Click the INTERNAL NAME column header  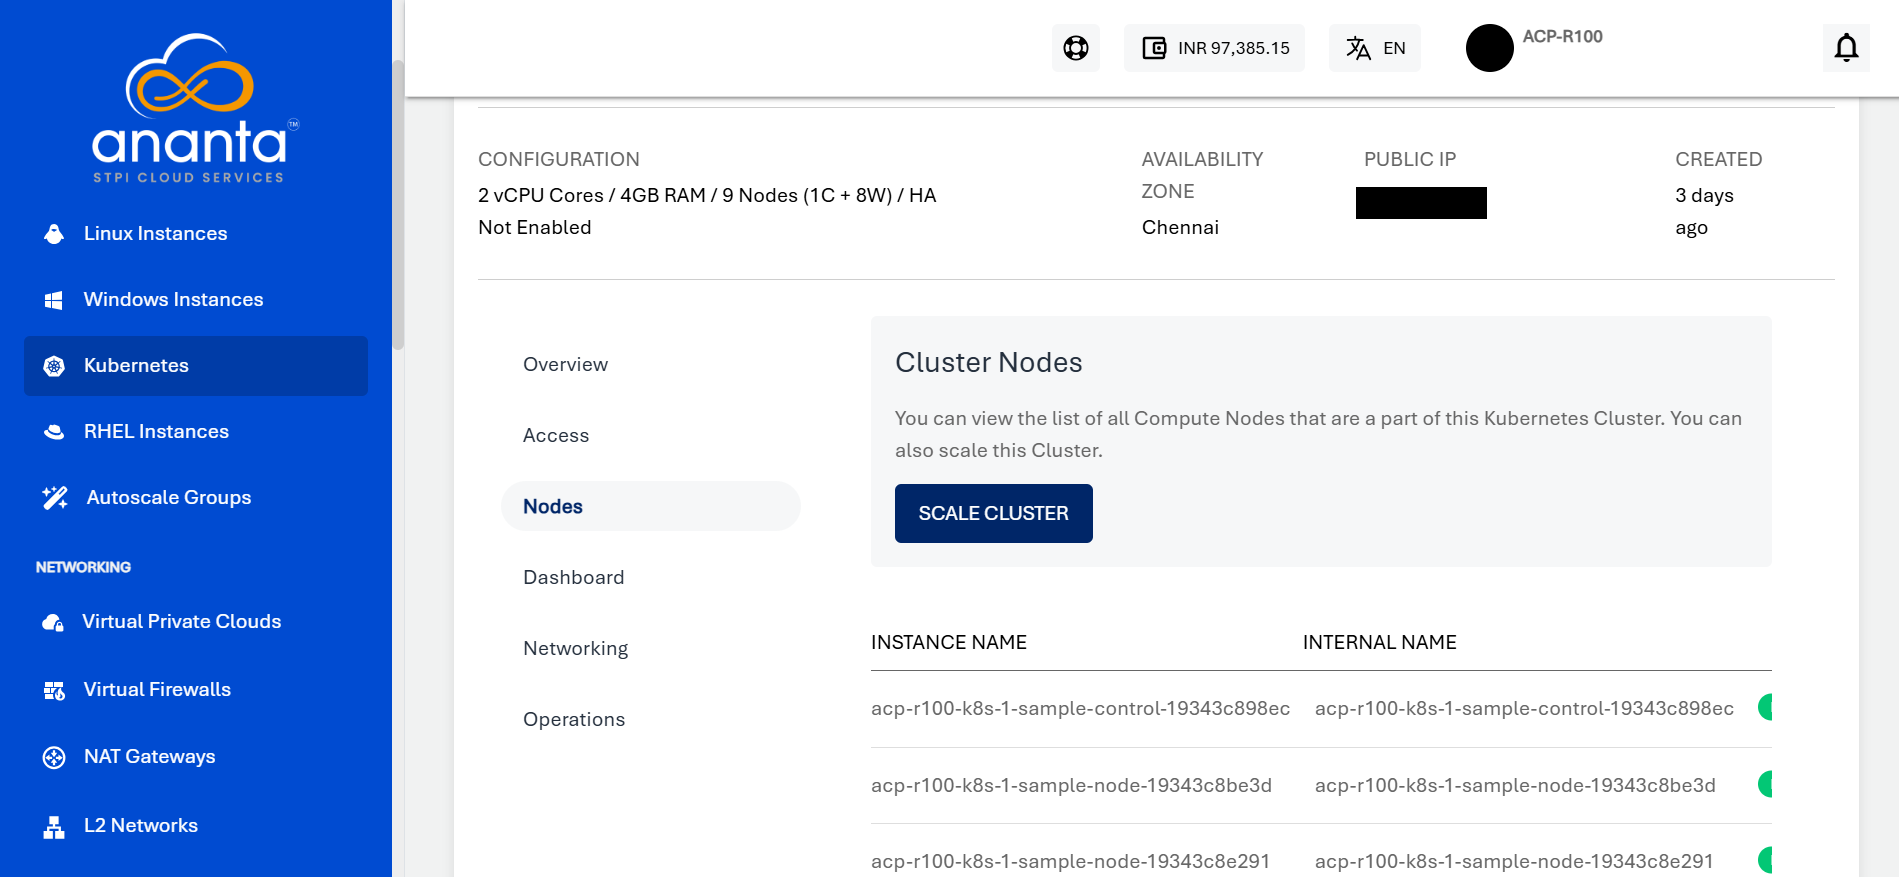click(1379, 642)
